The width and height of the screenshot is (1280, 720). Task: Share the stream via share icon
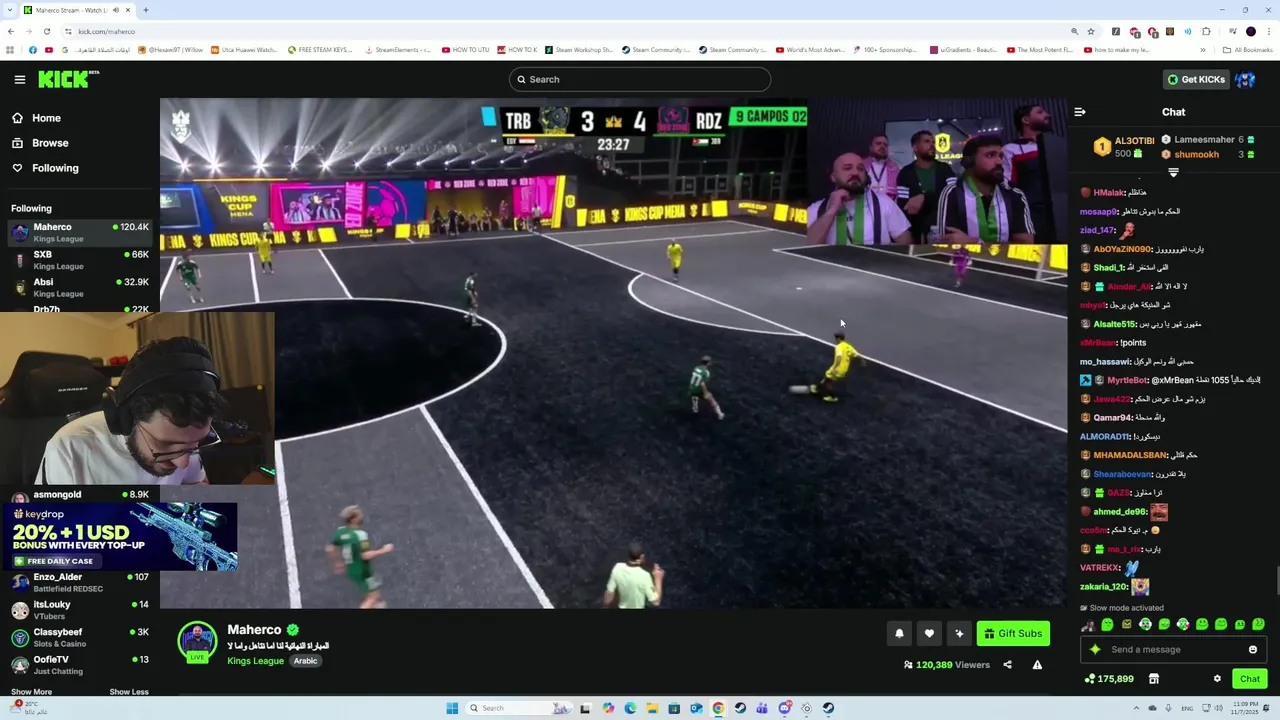point(1007,665)
